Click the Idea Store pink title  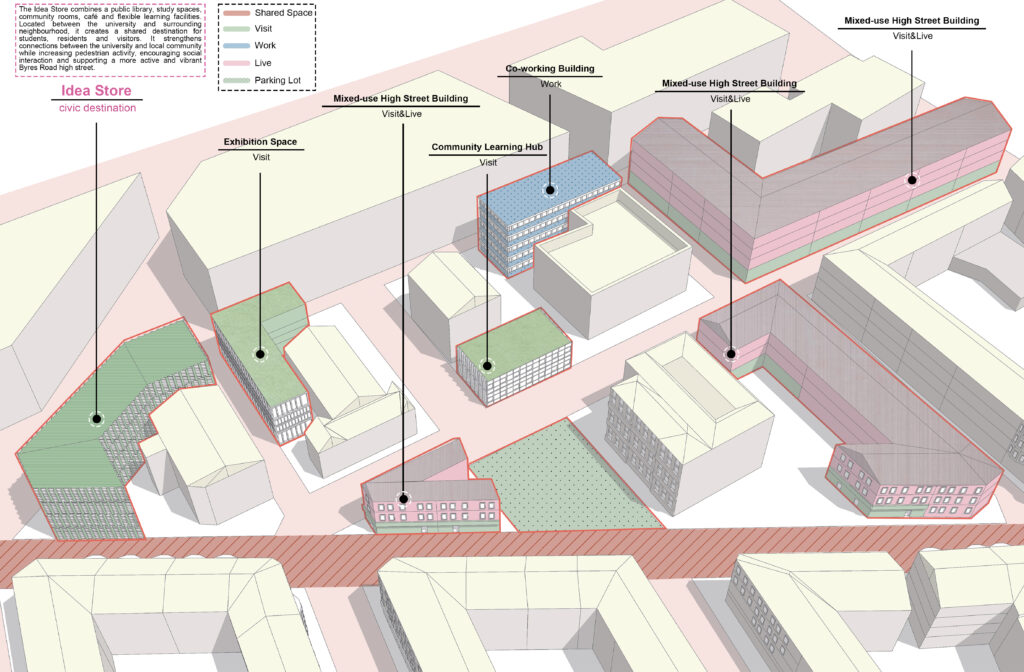pos(97,91)
